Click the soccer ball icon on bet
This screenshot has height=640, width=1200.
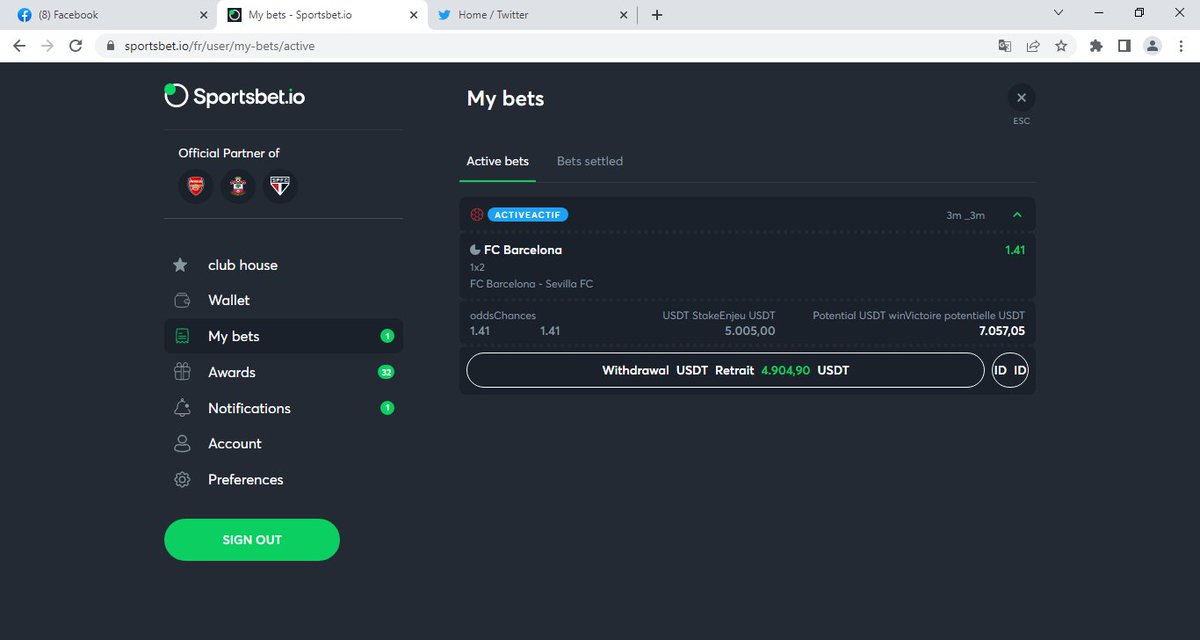477,214
